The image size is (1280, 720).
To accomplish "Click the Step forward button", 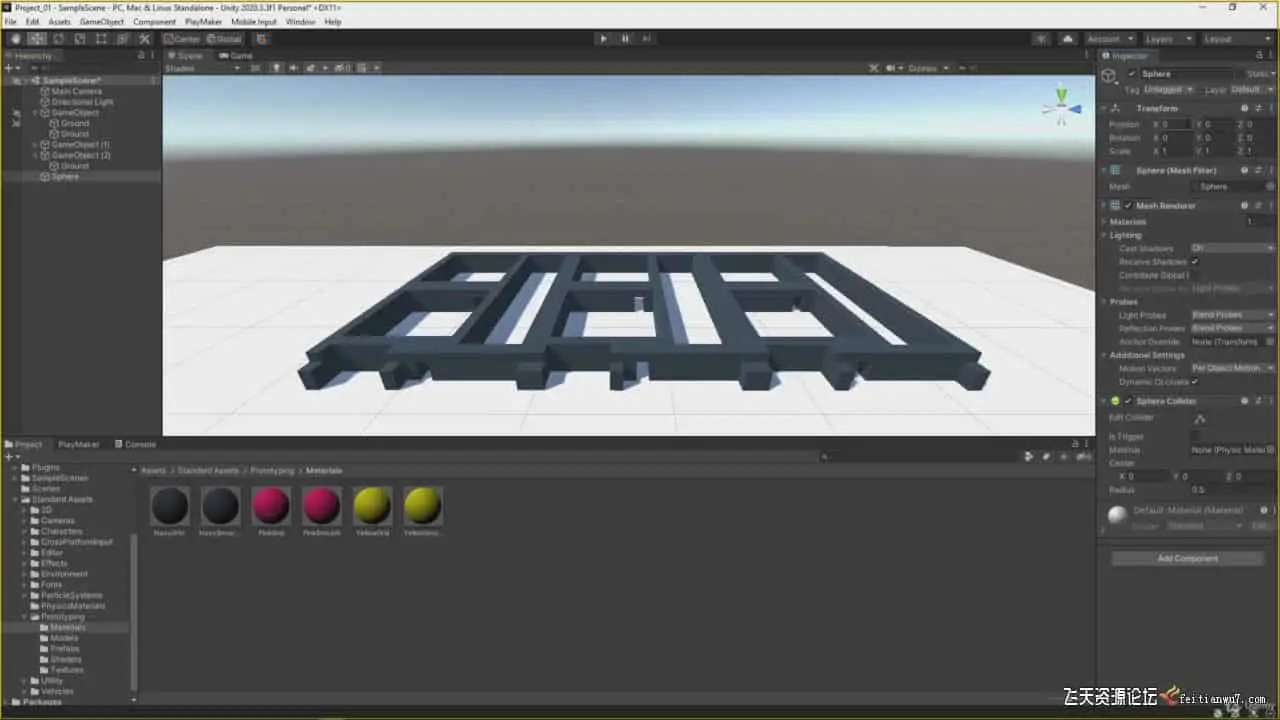I will point(647,39).
